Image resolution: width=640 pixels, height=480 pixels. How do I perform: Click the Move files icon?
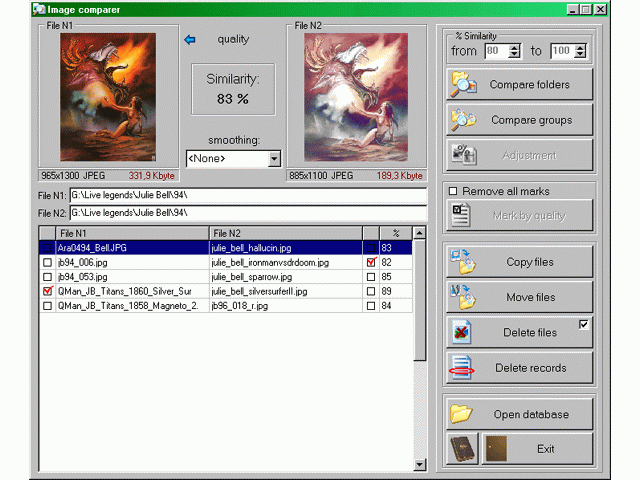[x=463, y=297]
